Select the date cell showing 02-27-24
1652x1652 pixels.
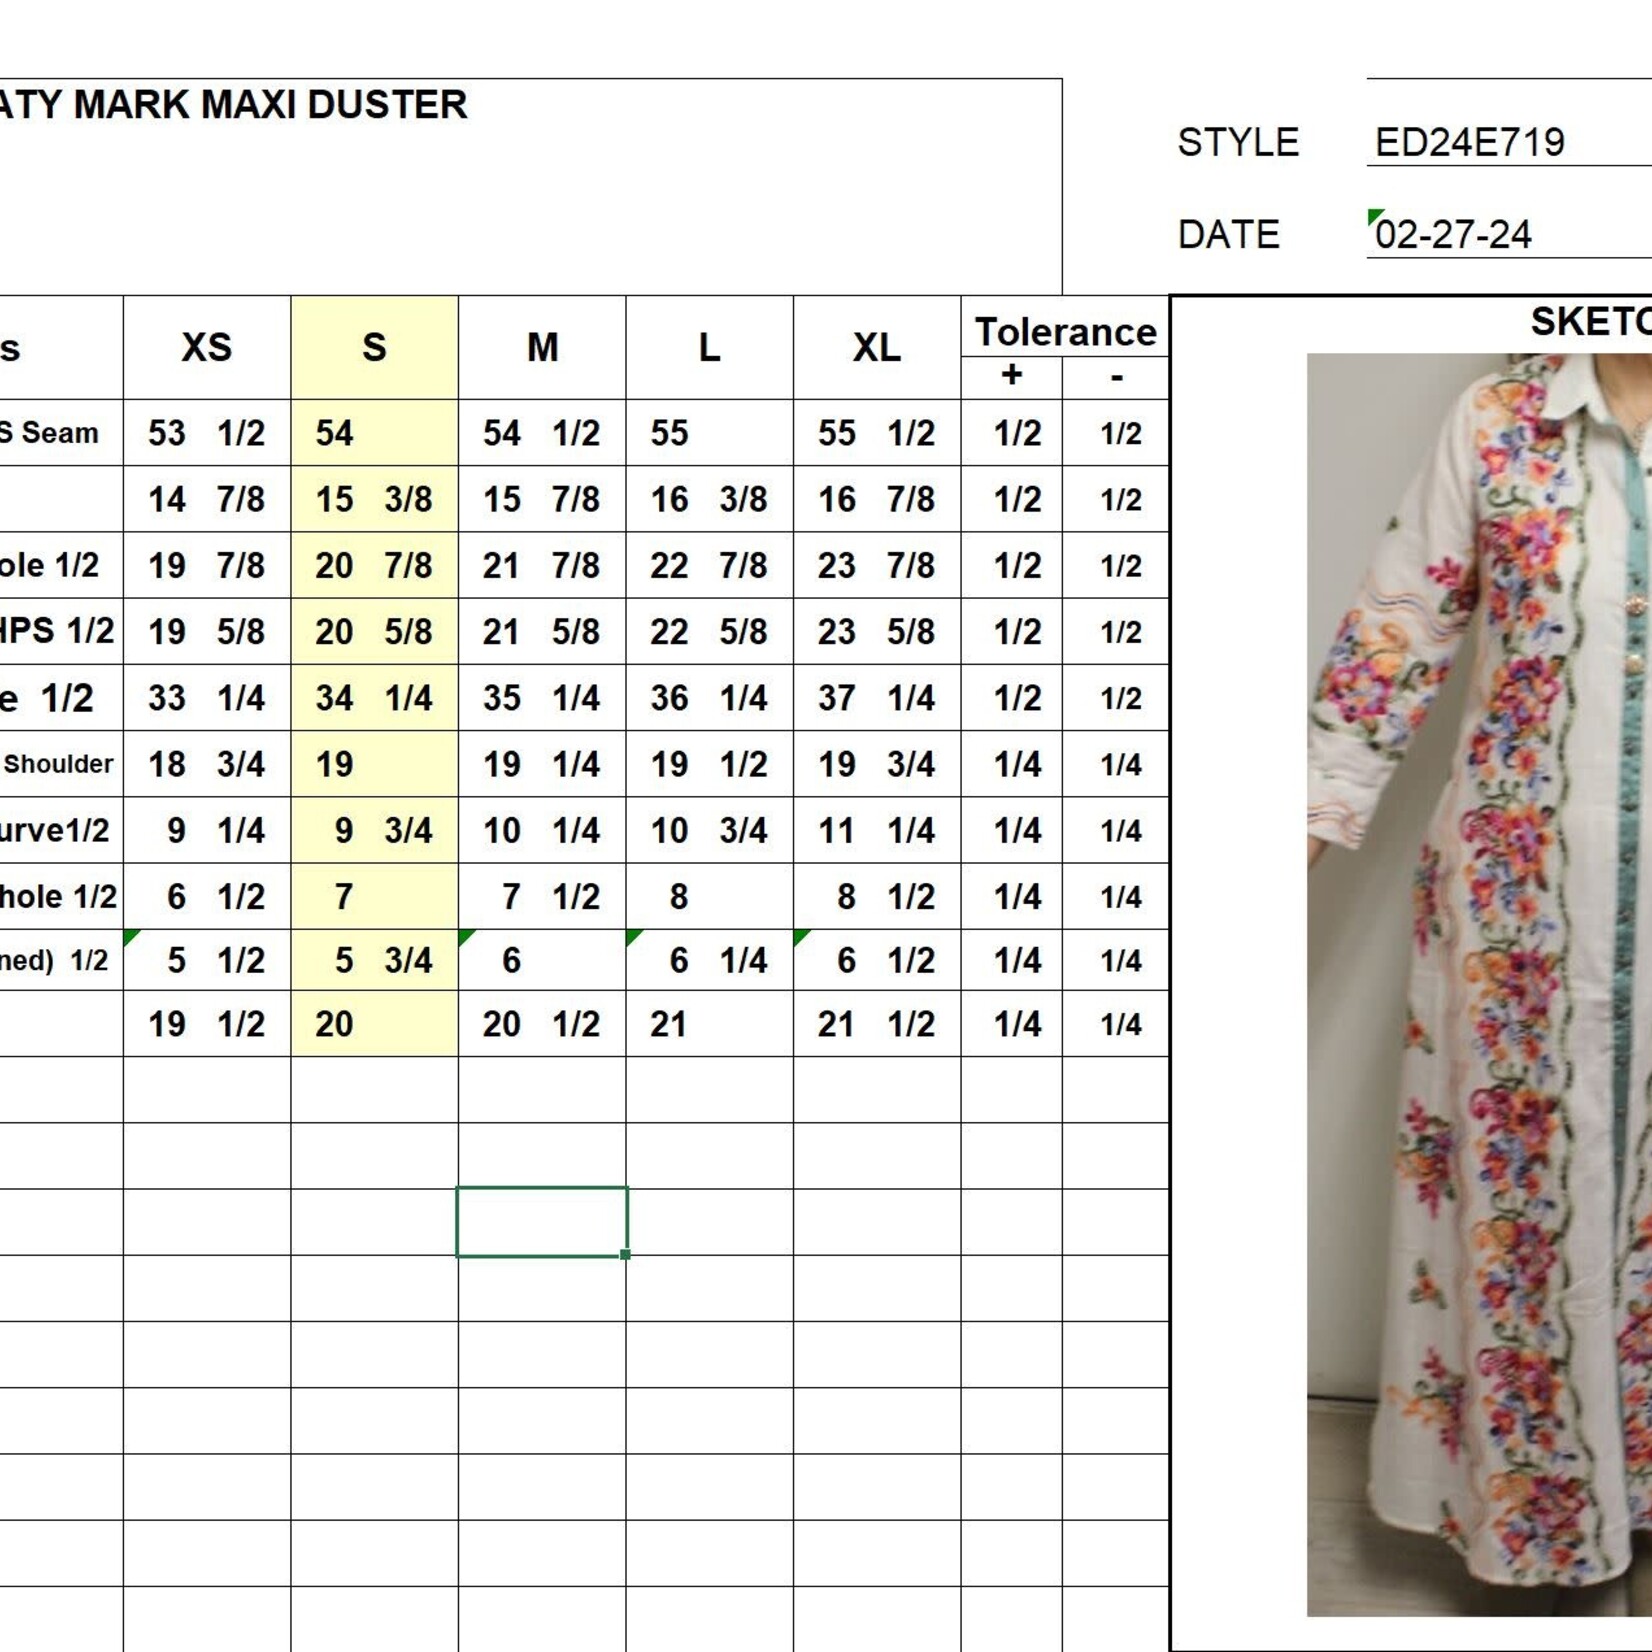1455,235
